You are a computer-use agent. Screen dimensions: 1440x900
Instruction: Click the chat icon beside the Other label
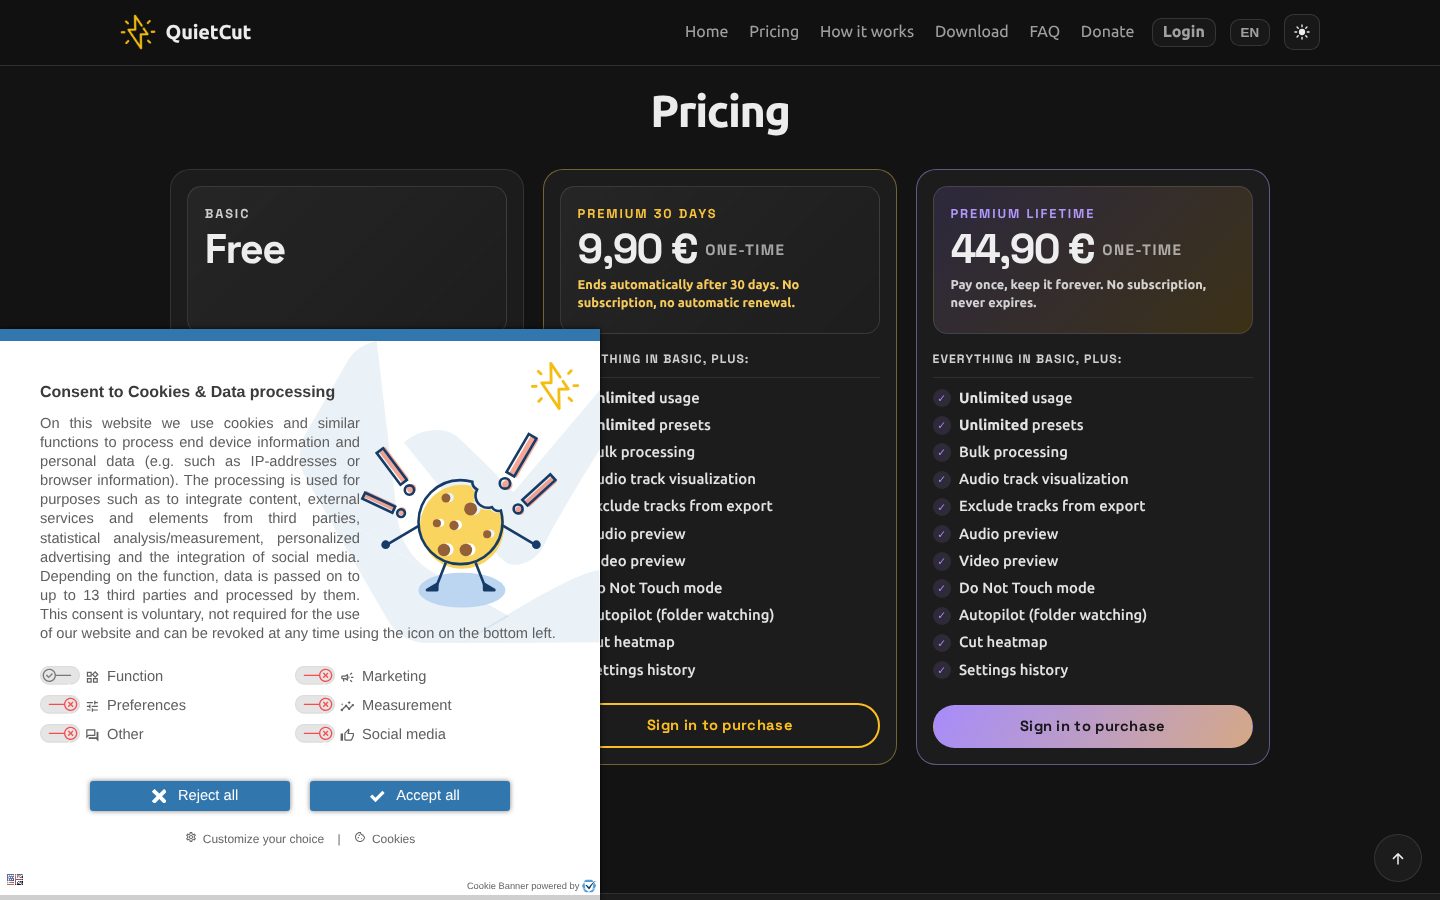92,735
